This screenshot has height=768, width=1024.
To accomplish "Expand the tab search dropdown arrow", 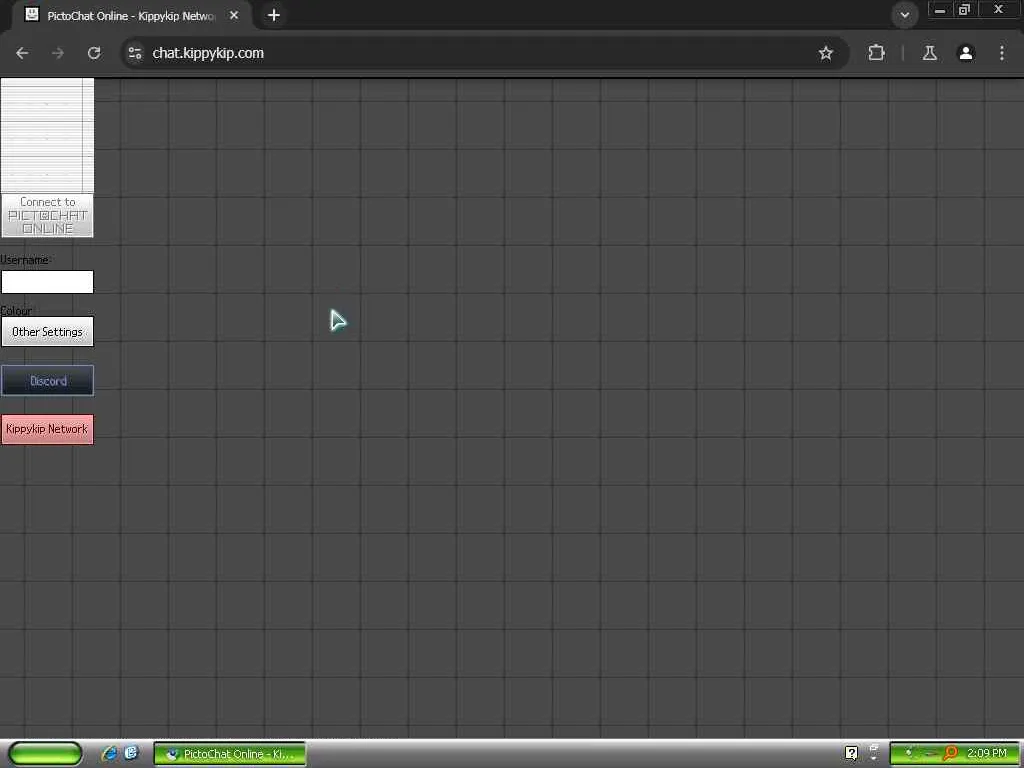I will click(x=904, y=15).
